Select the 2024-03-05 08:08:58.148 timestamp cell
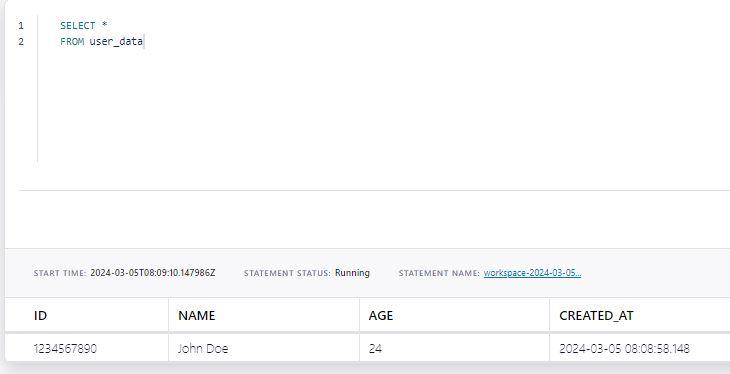 pos(624,348)
